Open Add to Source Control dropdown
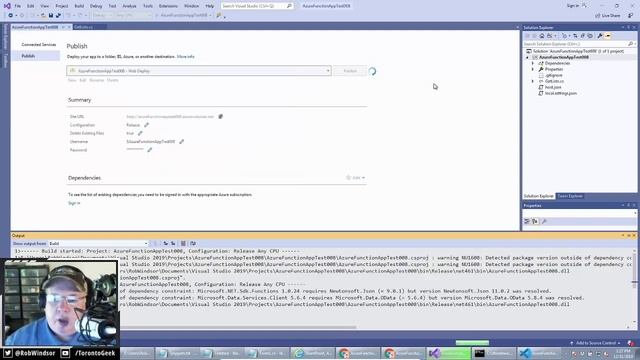Image resolution: width=640 pixels, height=360 pixels. [595, 343]
